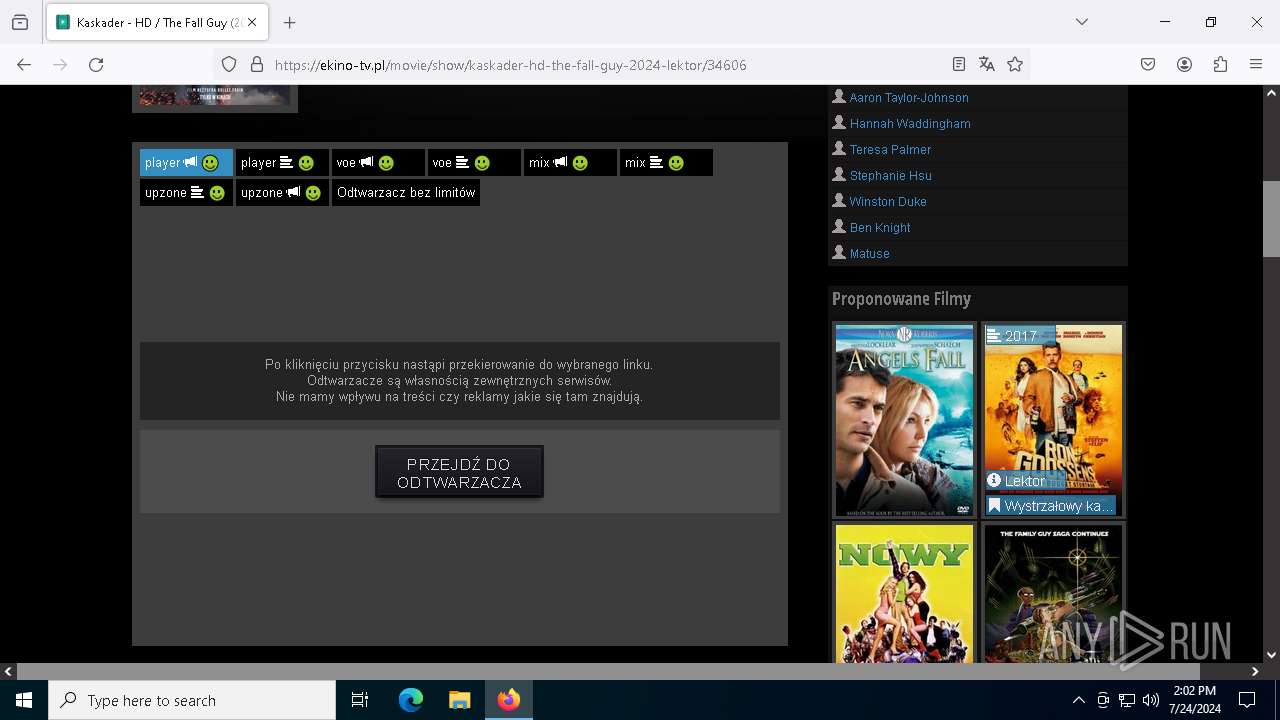The width and height of the screenshot is (1280, 720).
Task: Open actor Aaron Taylor-Johnson link
Action: 908,98
